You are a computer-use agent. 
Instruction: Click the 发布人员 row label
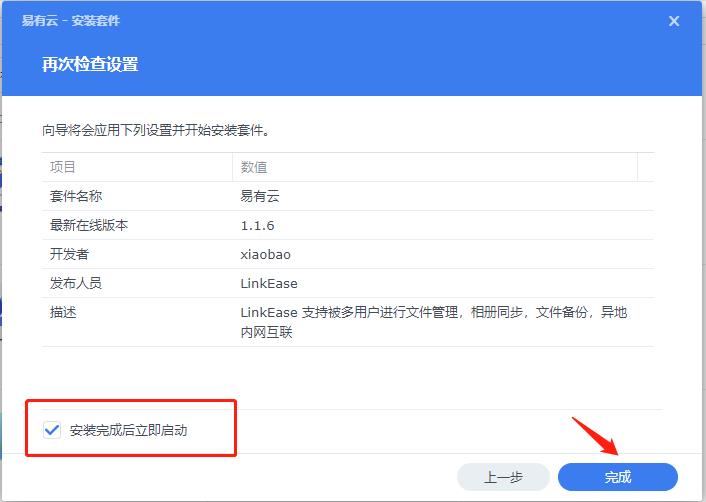click(x=76, y=283)
